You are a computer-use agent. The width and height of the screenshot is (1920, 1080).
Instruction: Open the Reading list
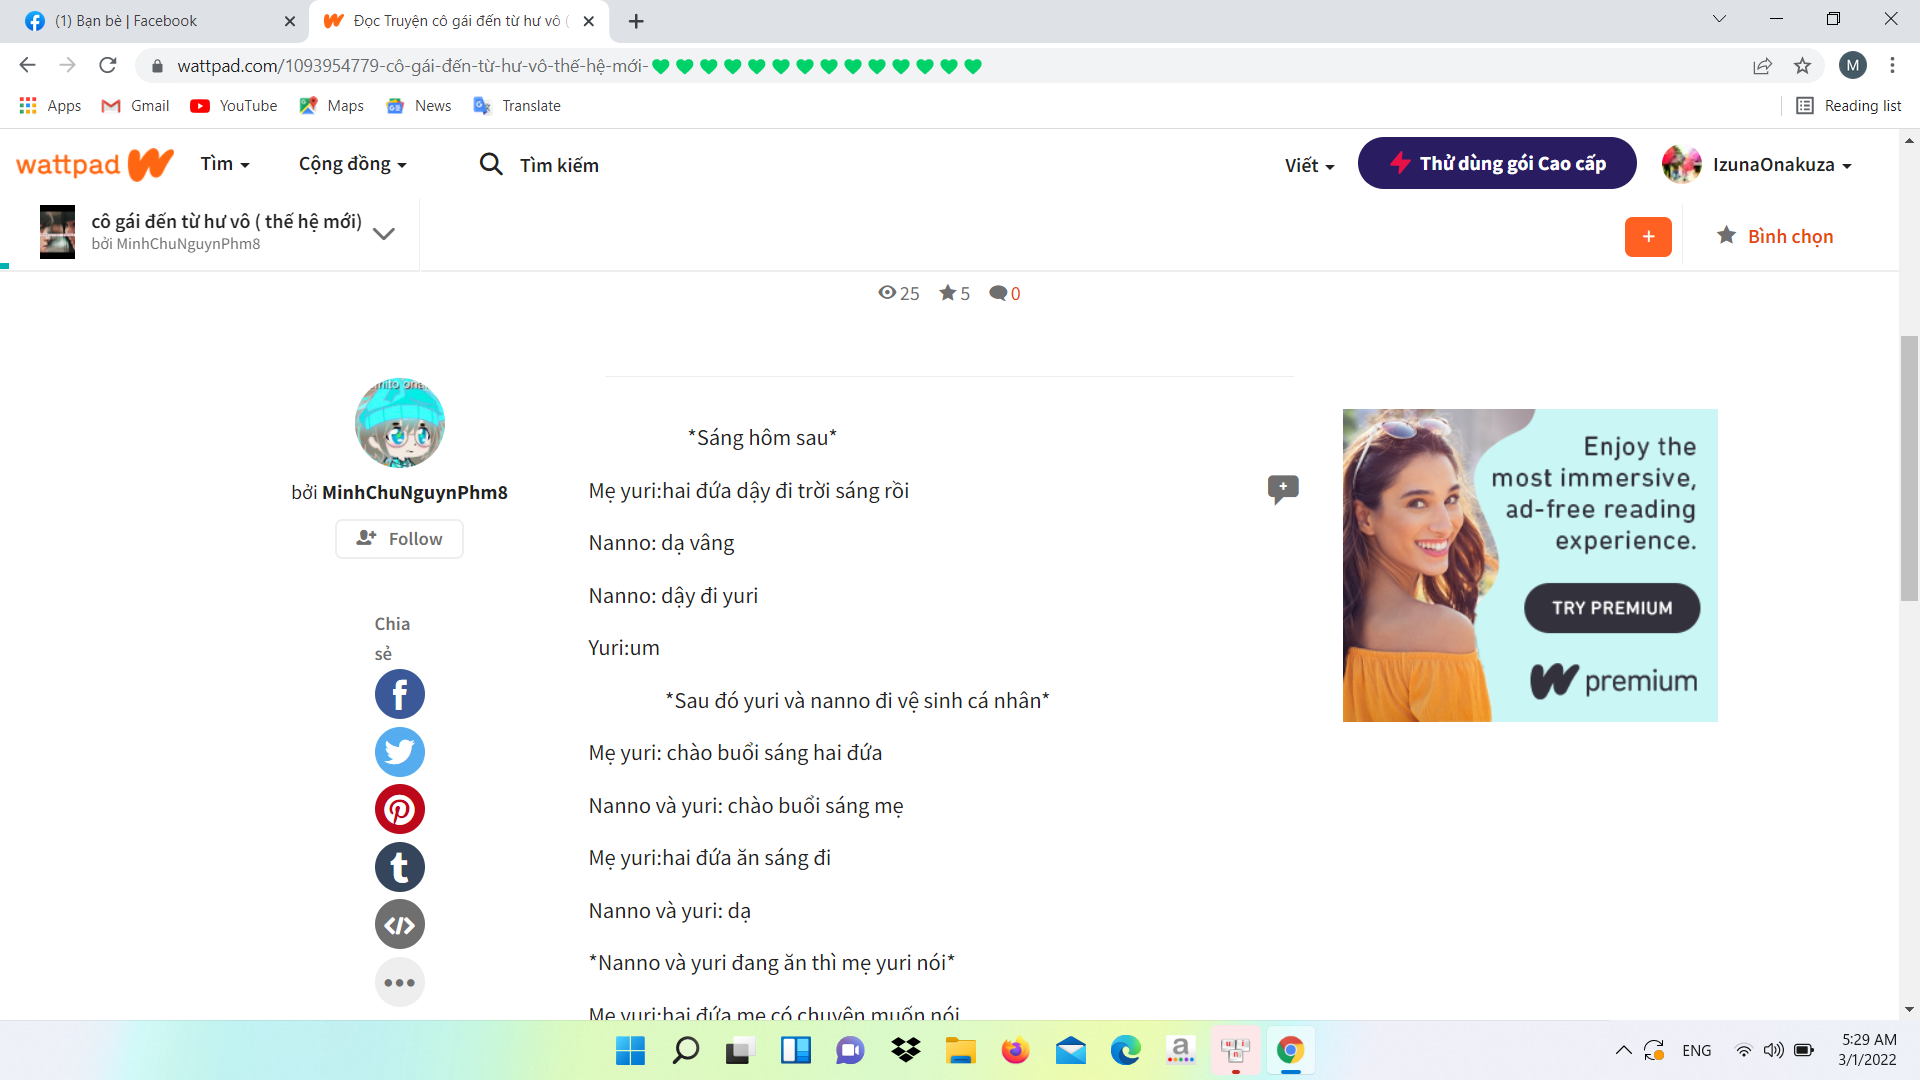(x=1848, y=106)
